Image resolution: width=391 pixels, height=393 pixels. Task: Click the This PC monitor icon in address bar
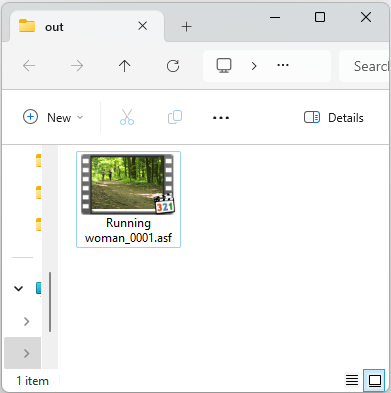pyautogui.click(x=224, y=65)
